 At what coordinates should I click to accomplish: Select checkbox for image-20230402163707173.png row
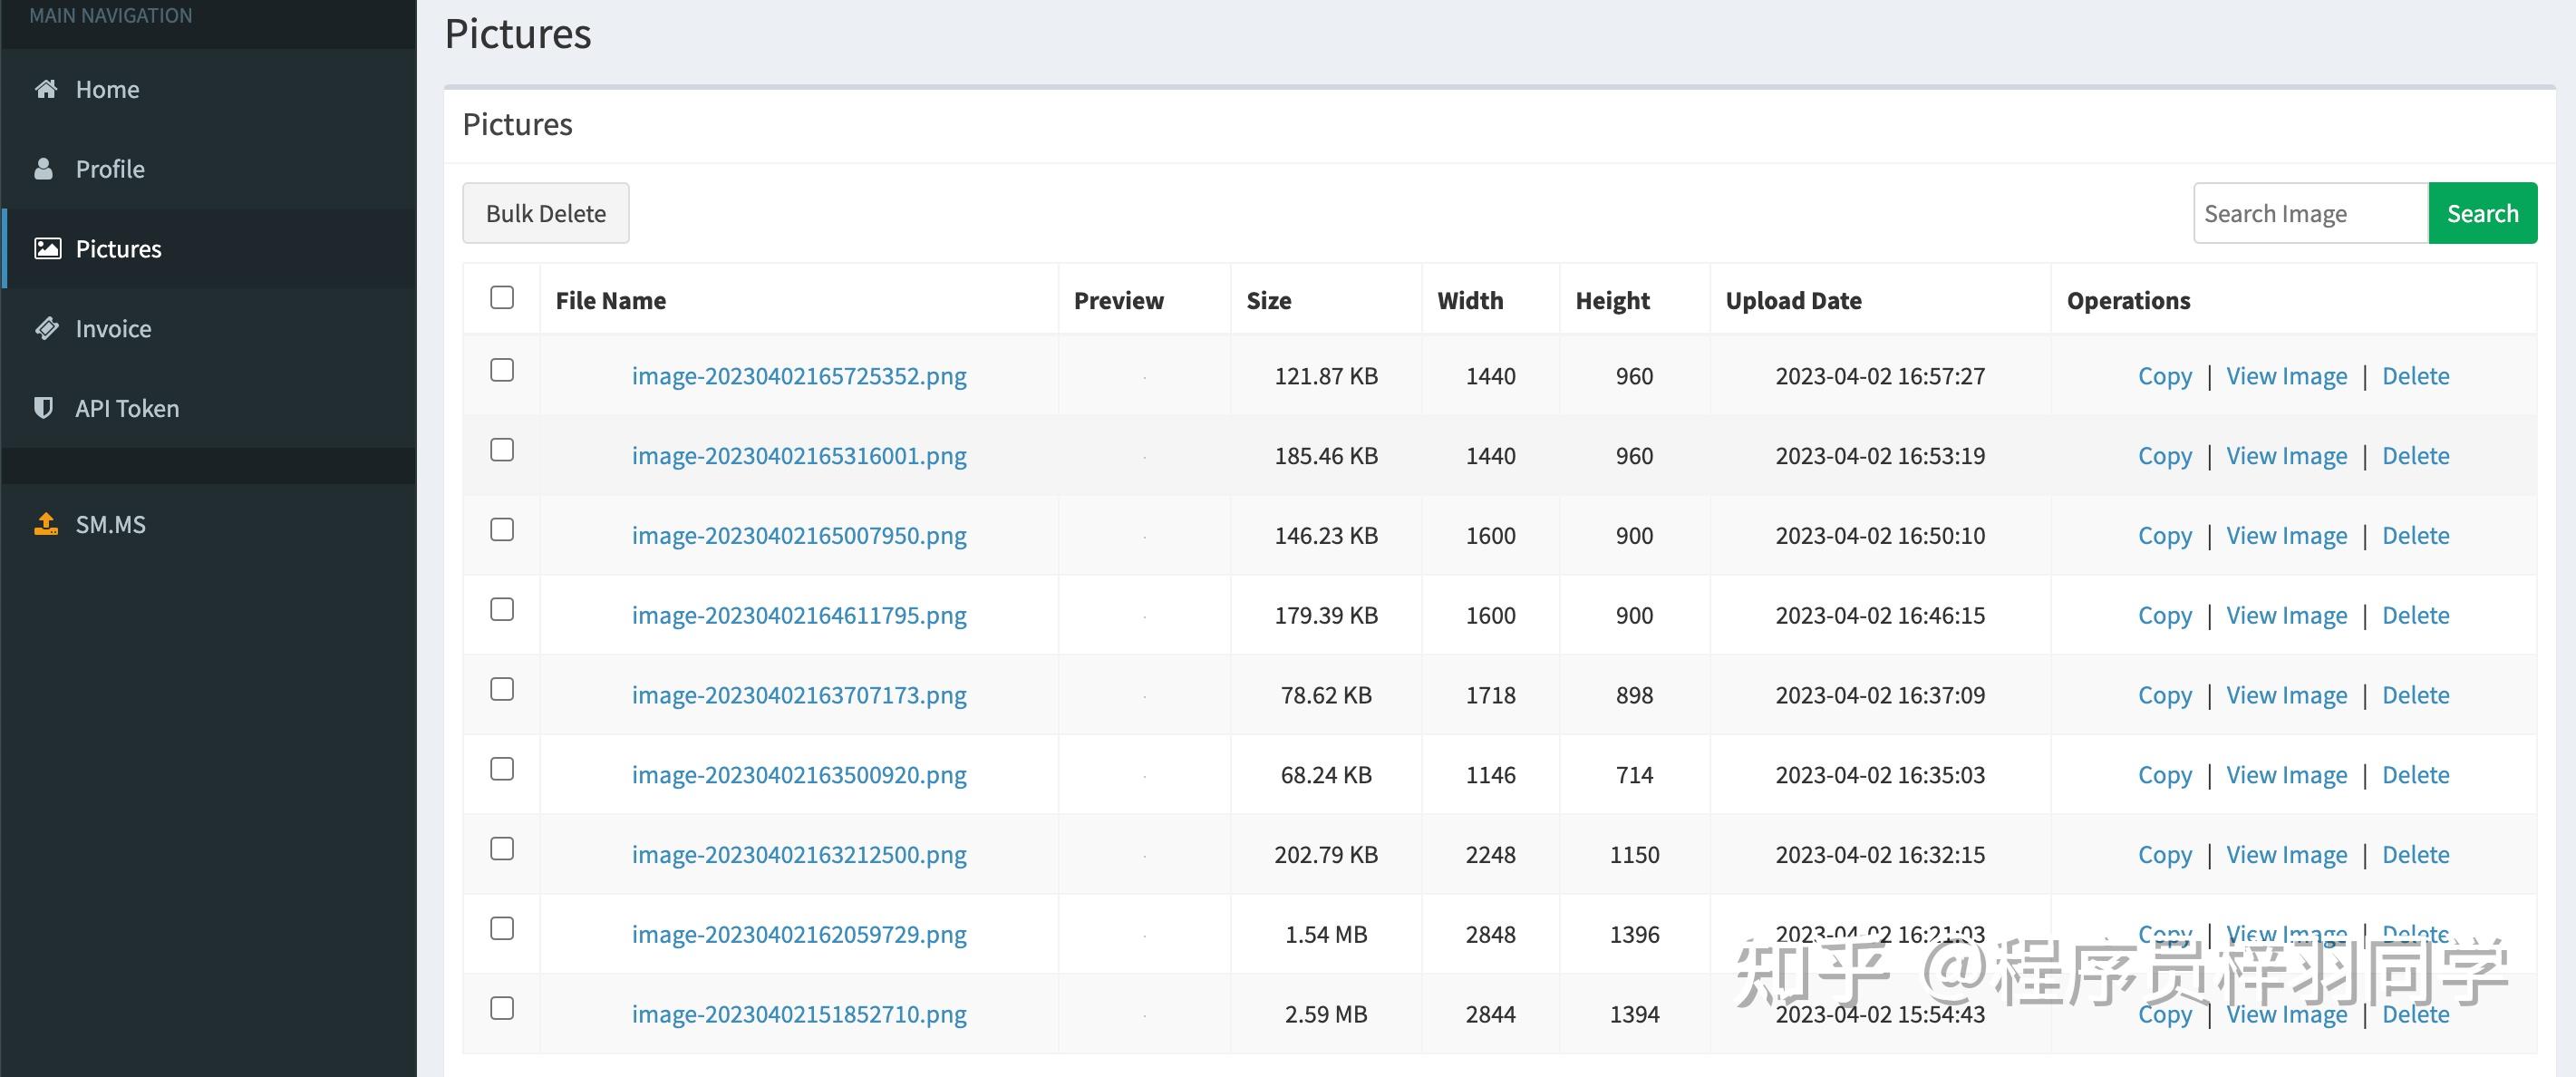tap(502, 690)
